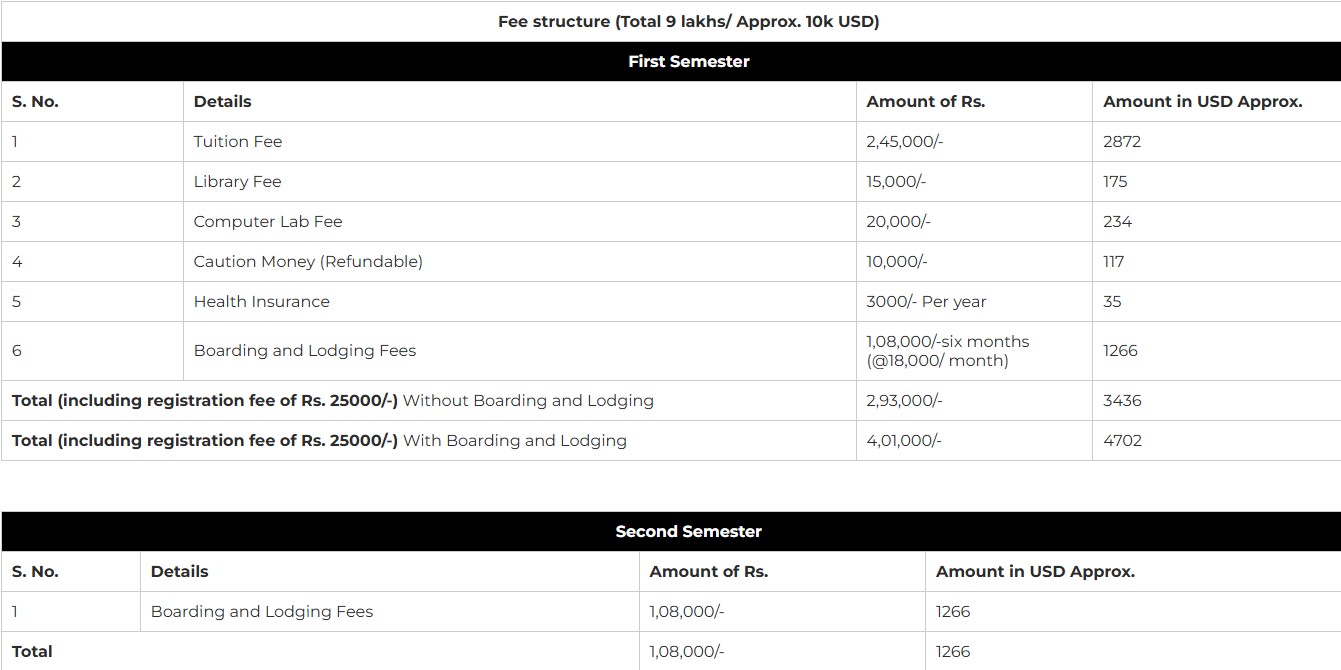Click the 4,01,000/- total amount
The height and width of the screenshot is (670, 1341).
click(x=903, y=440)
